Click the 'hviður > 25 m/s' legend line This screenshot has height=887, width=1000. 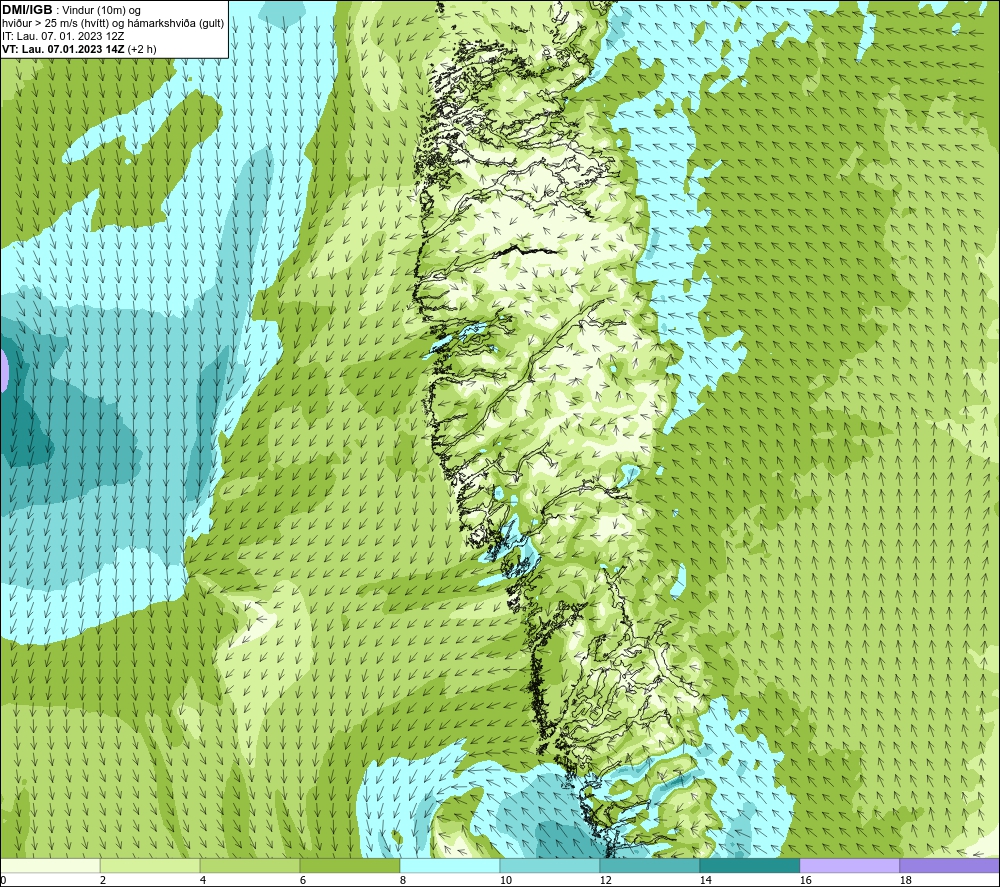pyautogui.click(x=113, y=24)
